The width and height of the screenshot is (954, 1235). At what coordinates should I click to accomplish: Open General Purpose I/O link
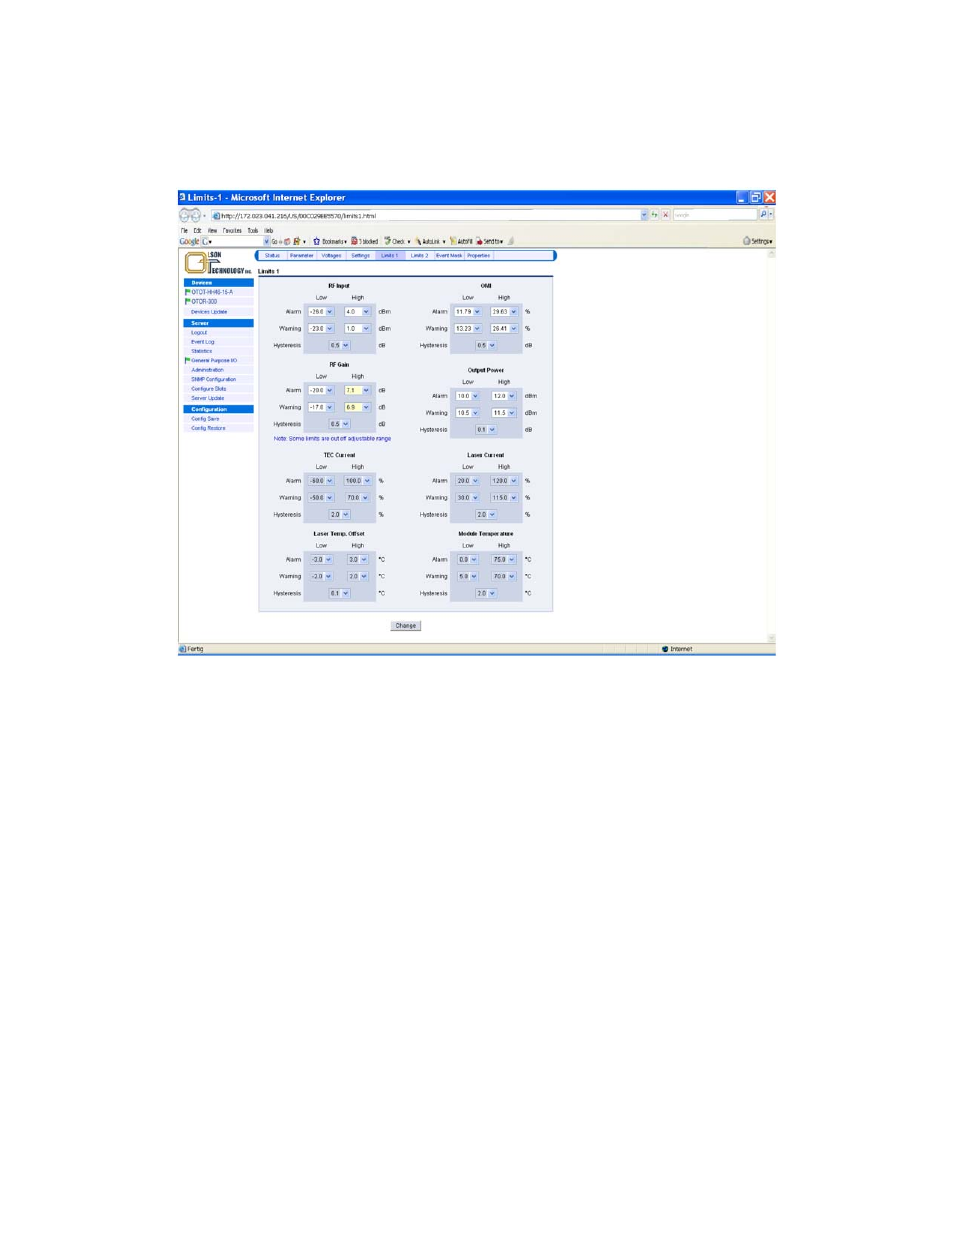(214, 361)
